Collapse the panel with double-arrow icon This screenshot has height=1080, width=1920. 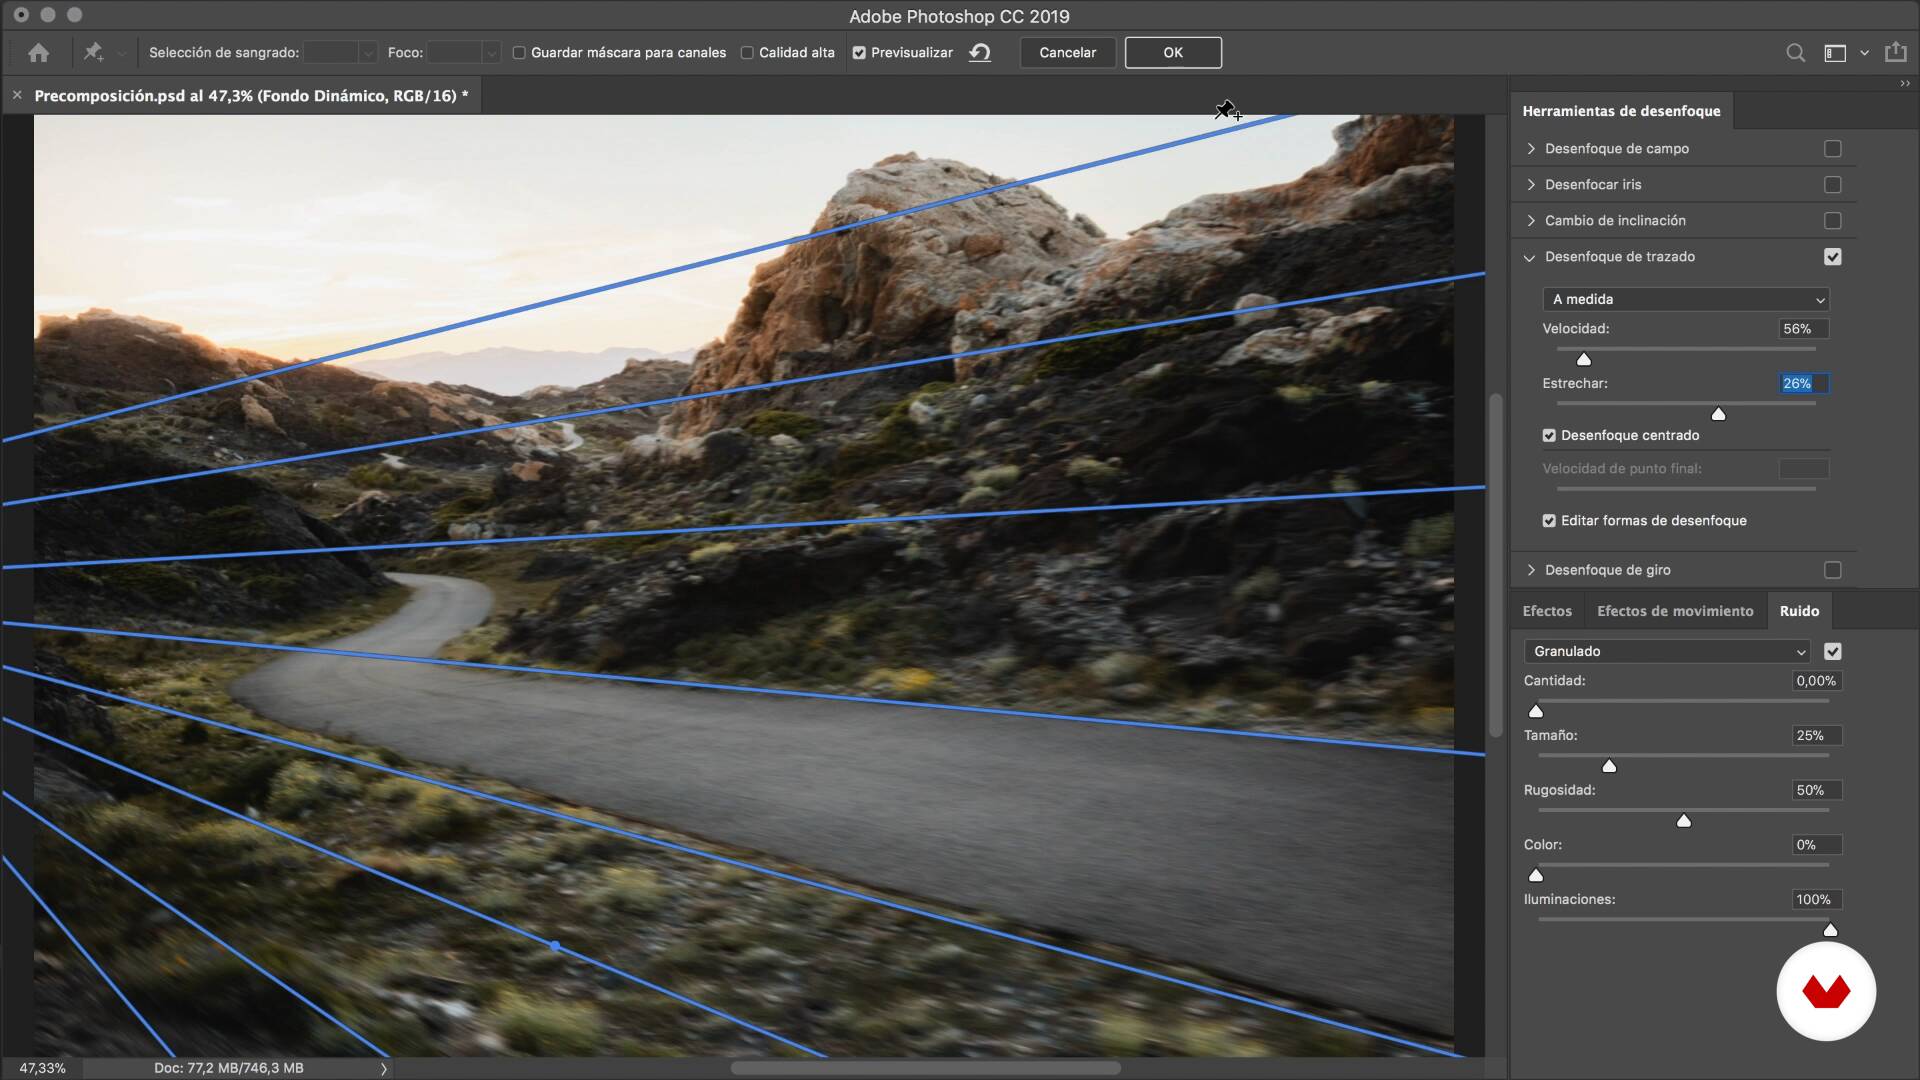1905,84
